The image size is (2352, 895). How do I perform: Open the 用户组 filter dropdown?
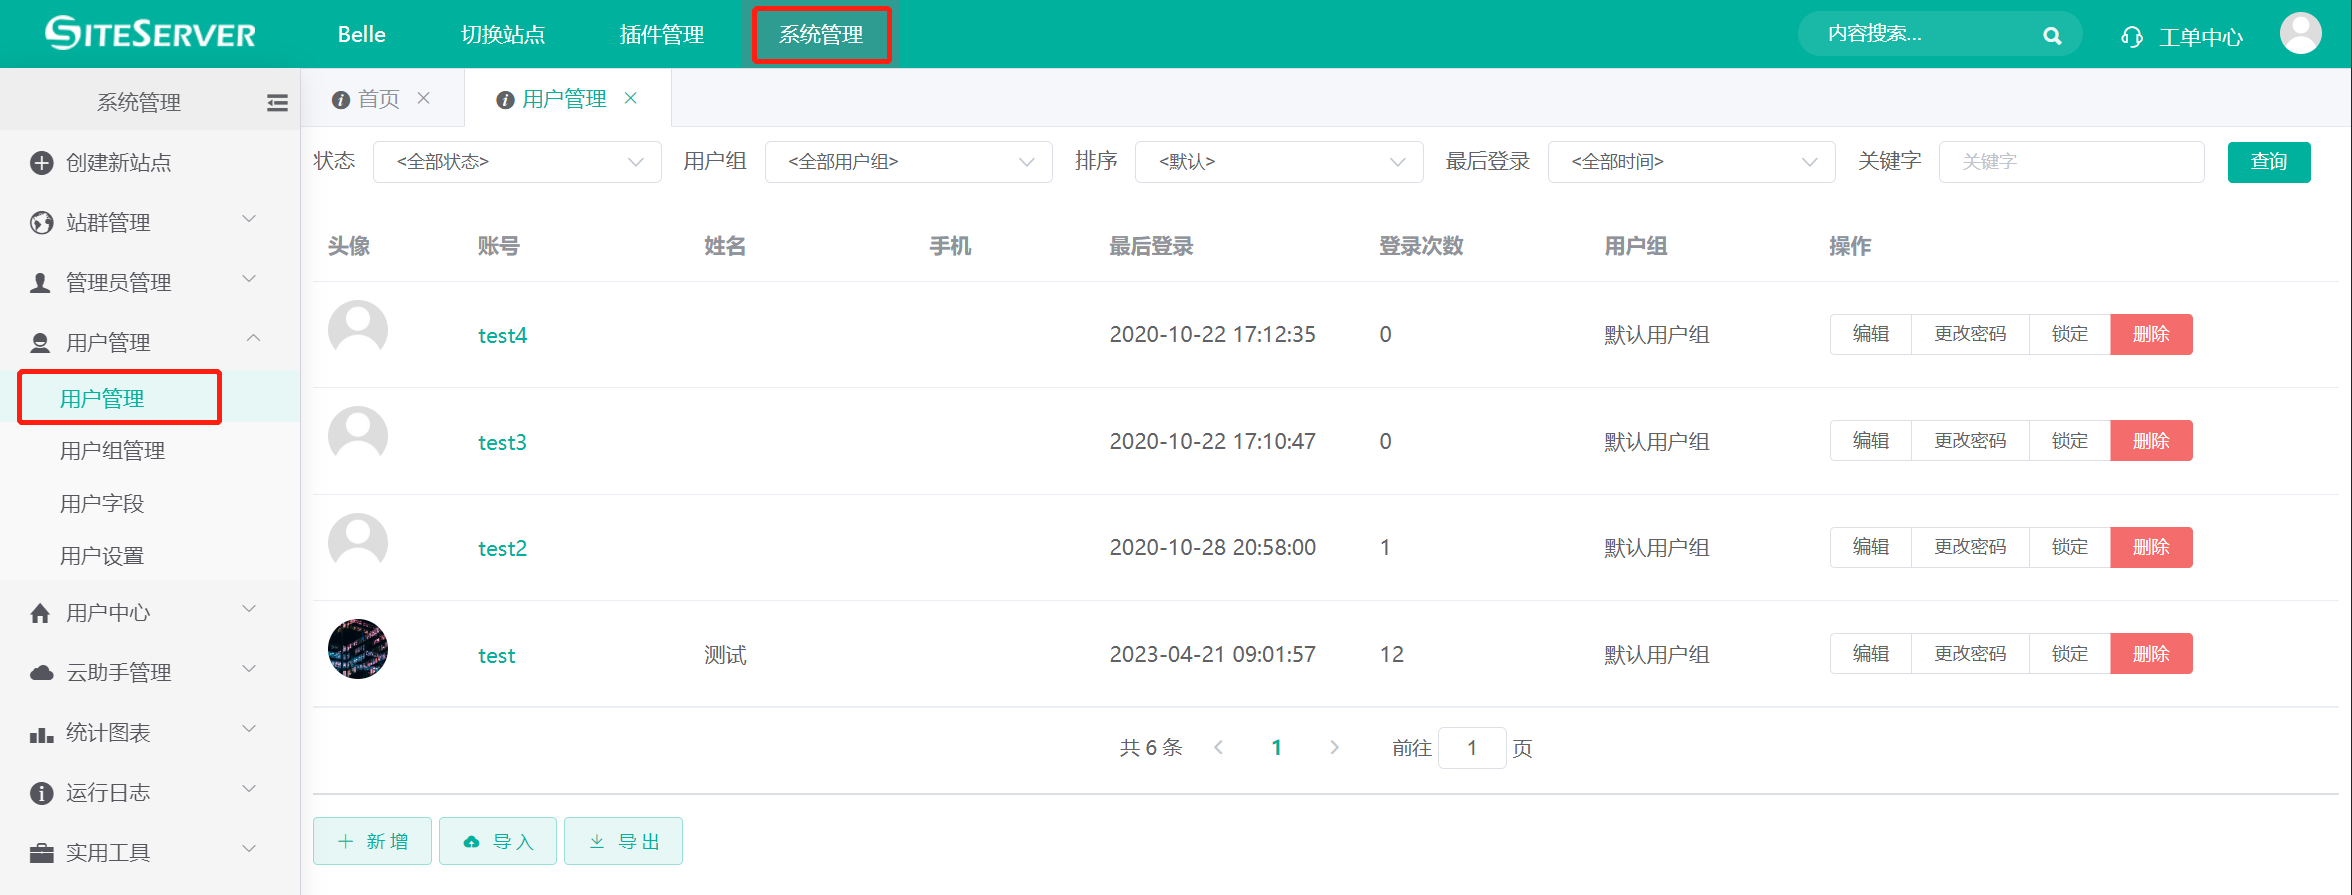908,162
